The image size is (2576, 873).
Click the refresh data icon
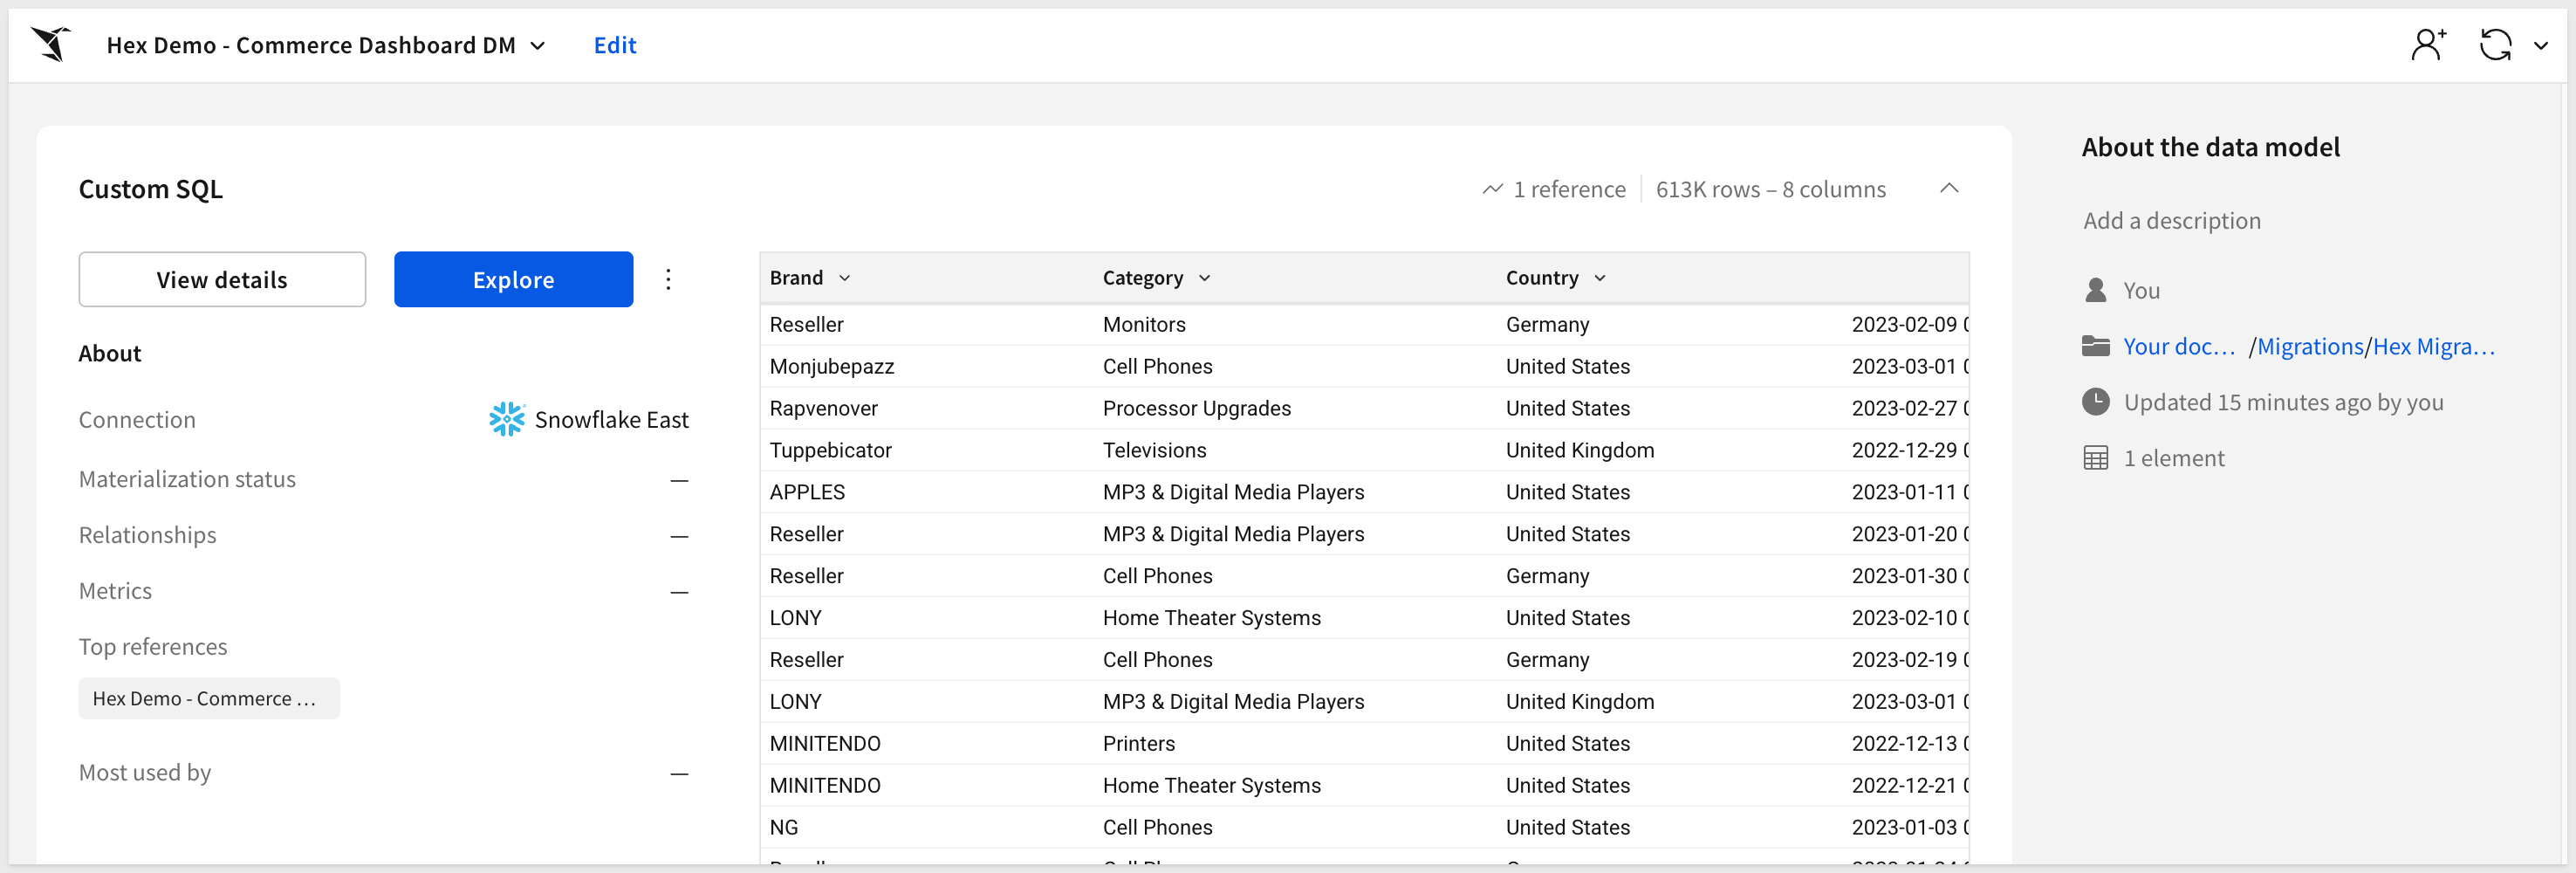point(2495,45)
